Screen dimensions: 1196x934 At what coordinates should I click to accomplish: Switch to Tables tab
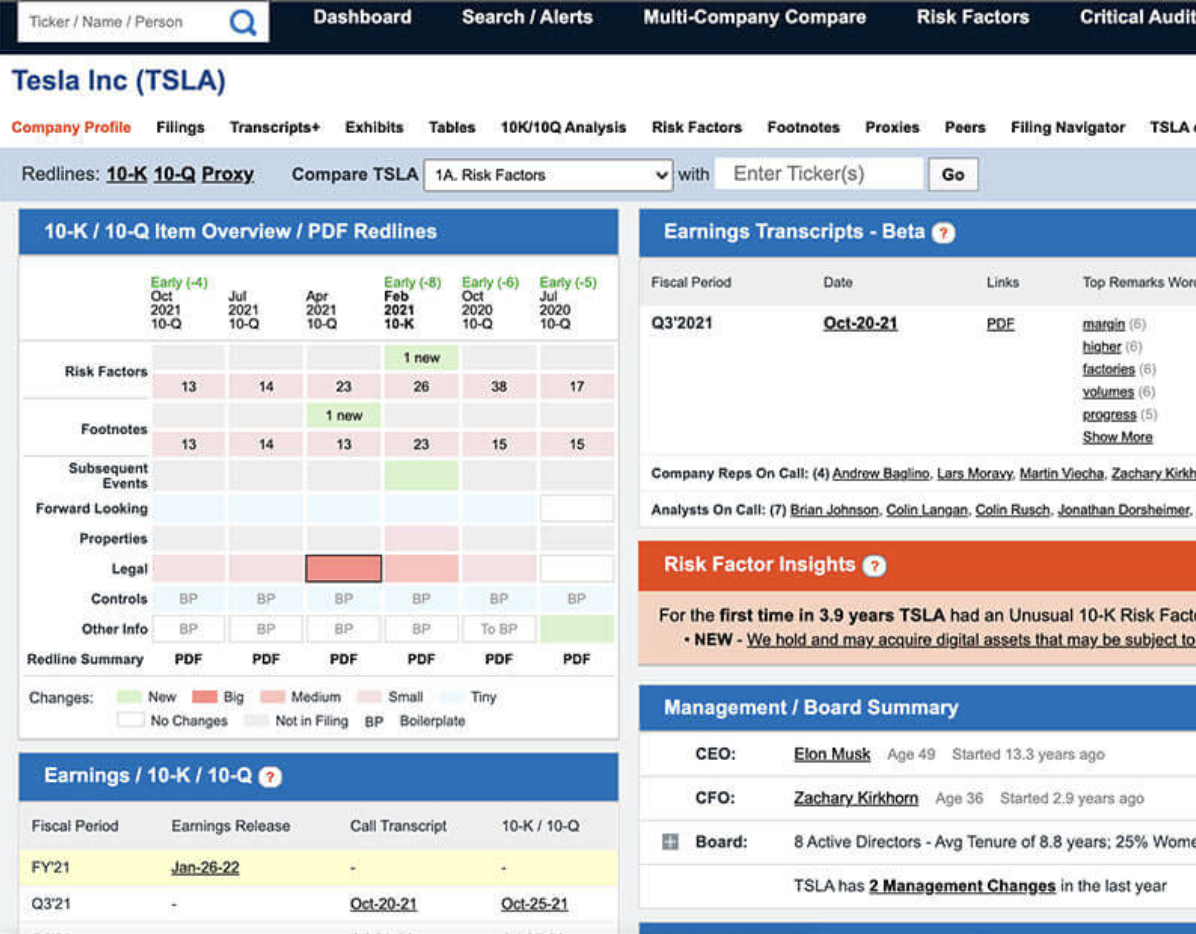click(x=452, y=127)
